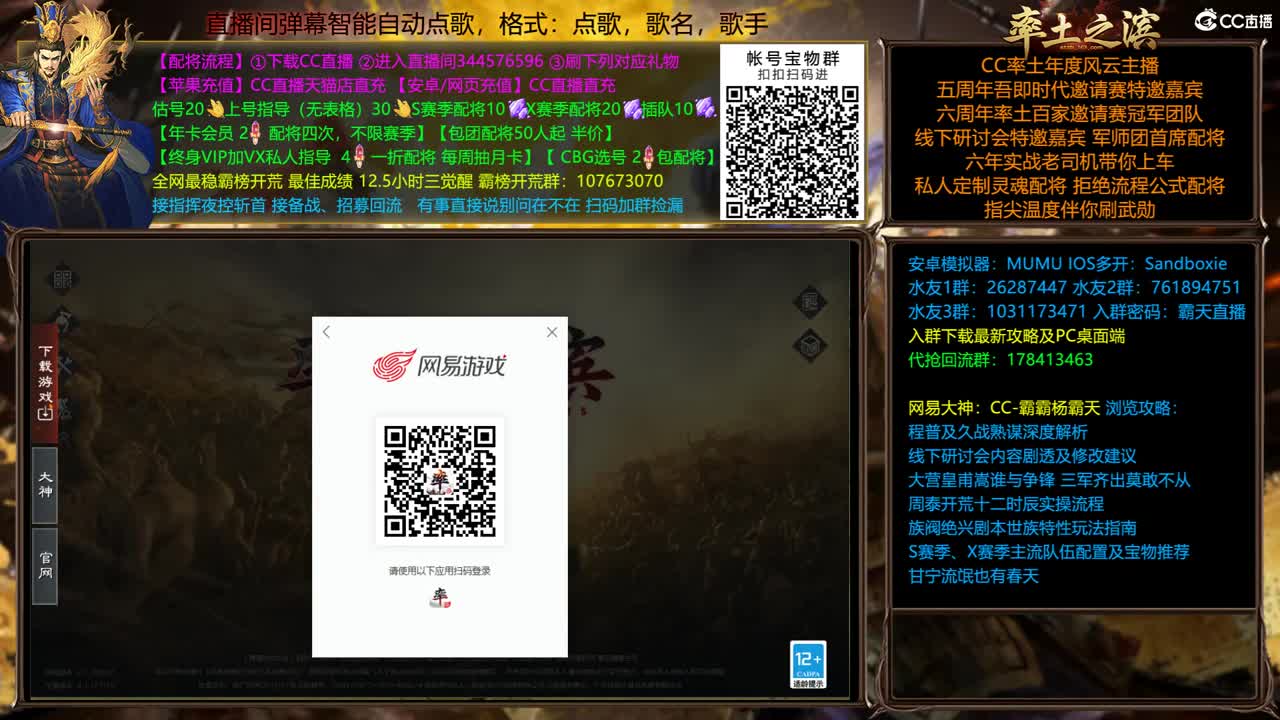Click the back arrow in login dialog
This screenshot has height=720, width=1280.
pos(326,332)
